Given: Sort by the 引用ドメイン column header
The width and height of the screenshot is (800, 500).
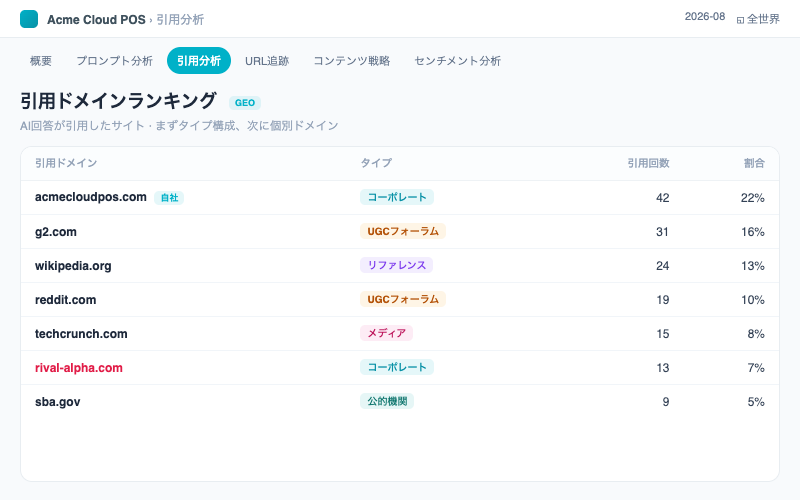Looking at the screenshot, I should coord(66,163).
